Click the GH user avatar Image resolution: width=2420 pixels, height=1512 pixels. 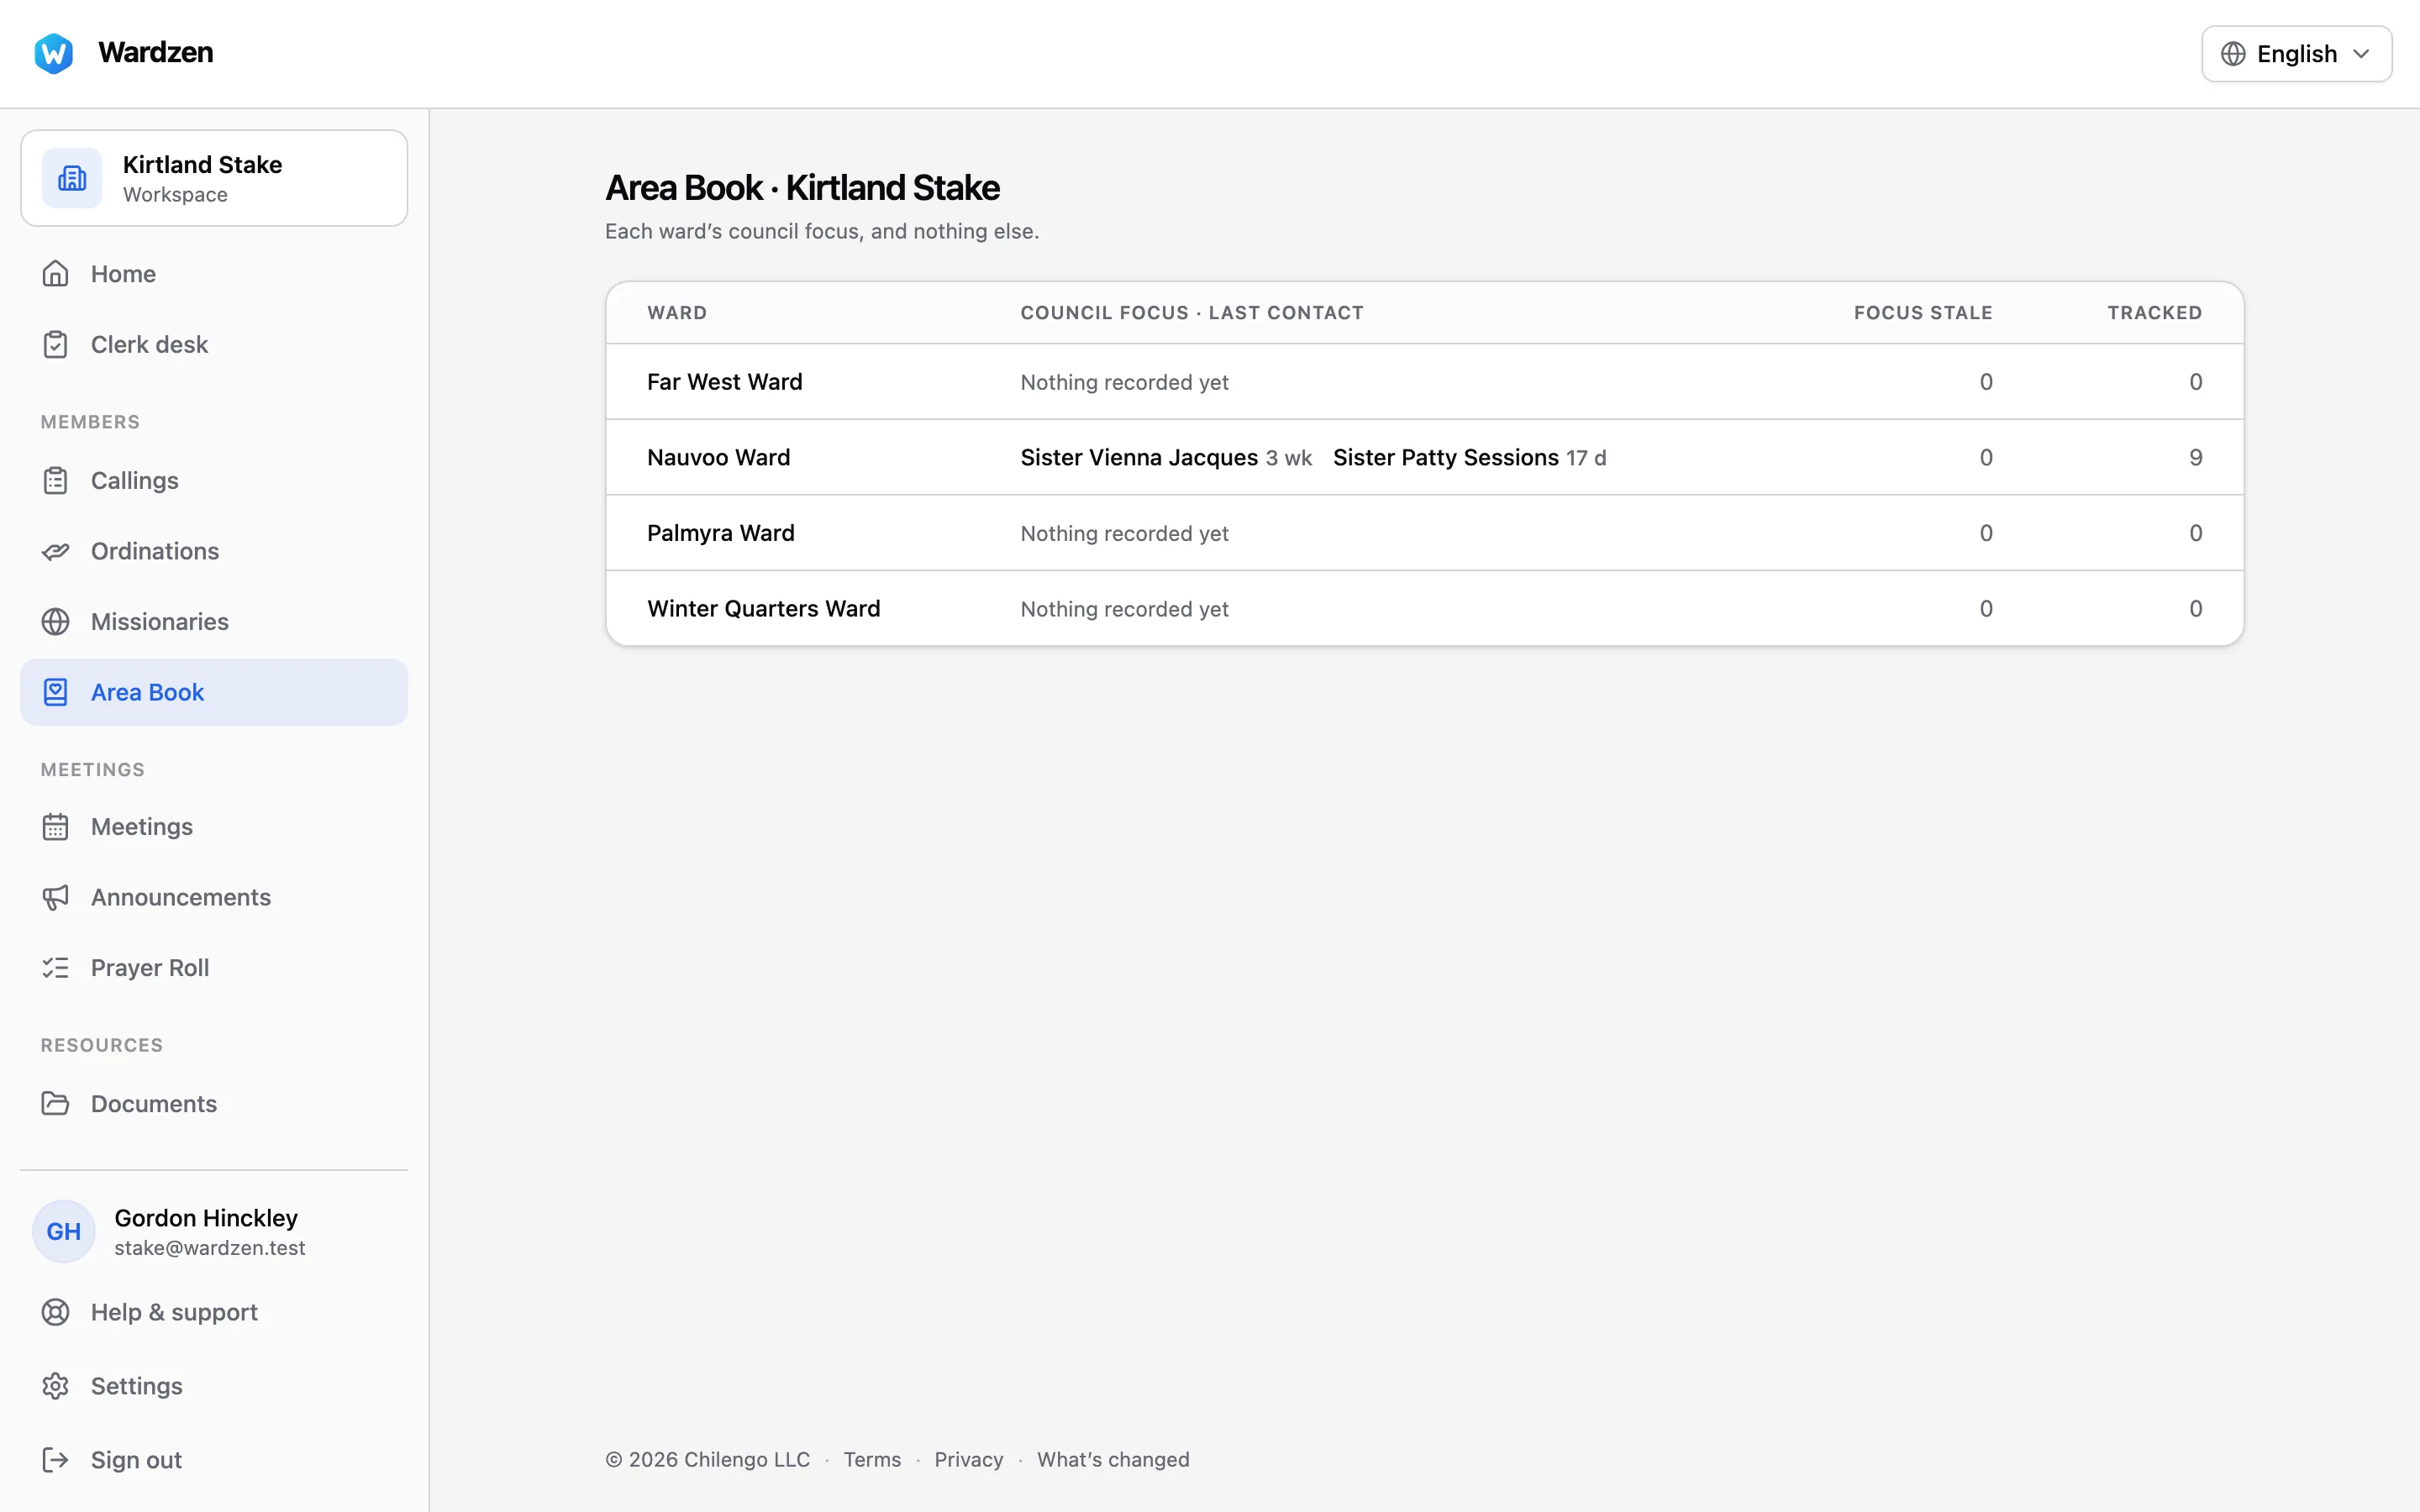(x=64, y=1231)
